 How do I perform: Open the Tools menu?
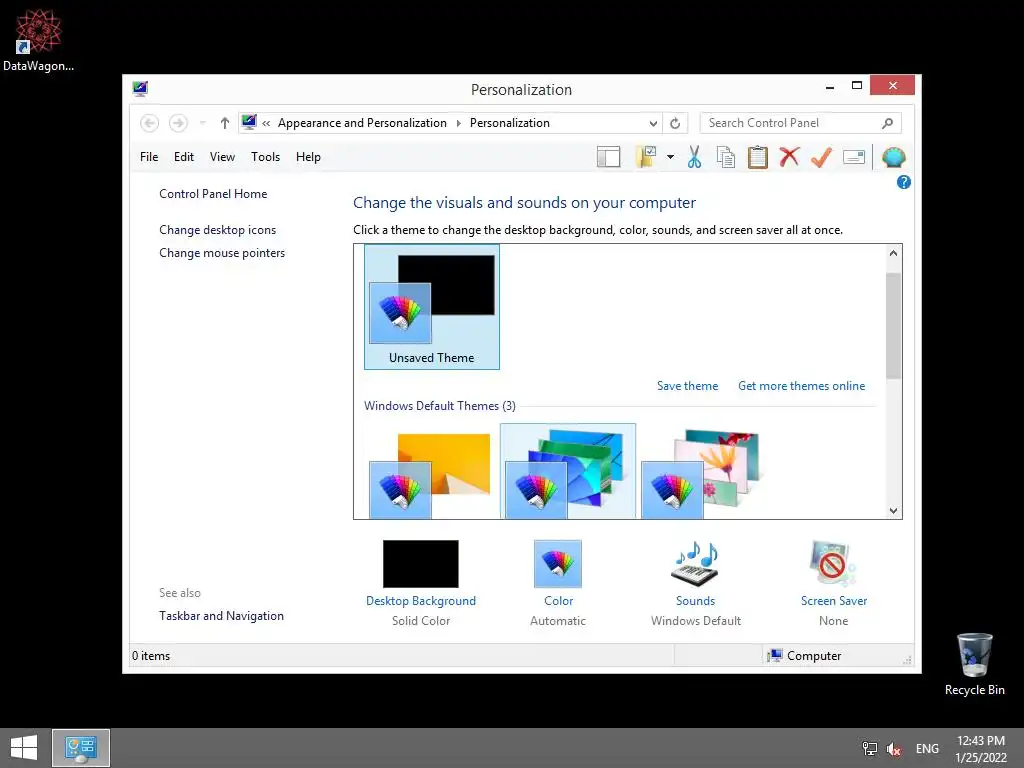pos(265,157)
